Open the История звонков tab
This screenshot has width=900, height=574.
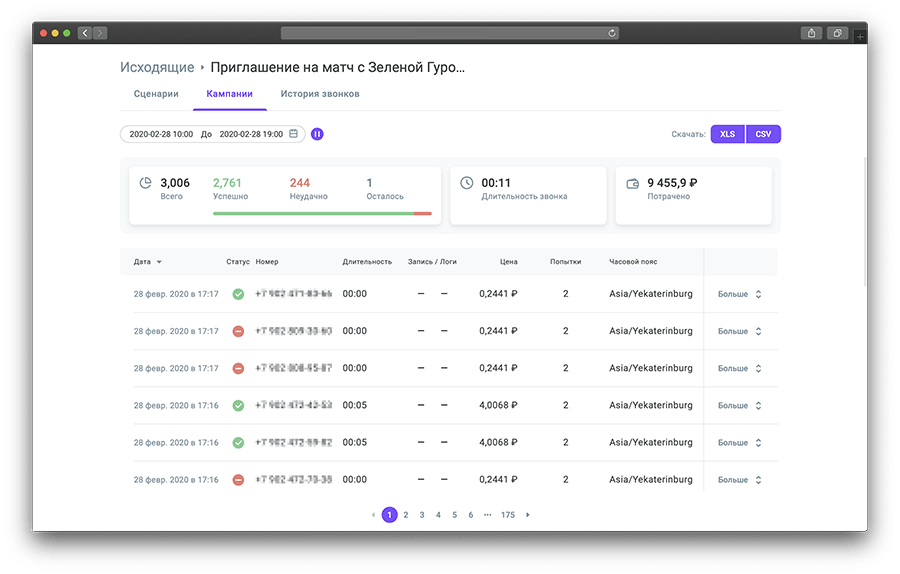(x=319, y=94)
